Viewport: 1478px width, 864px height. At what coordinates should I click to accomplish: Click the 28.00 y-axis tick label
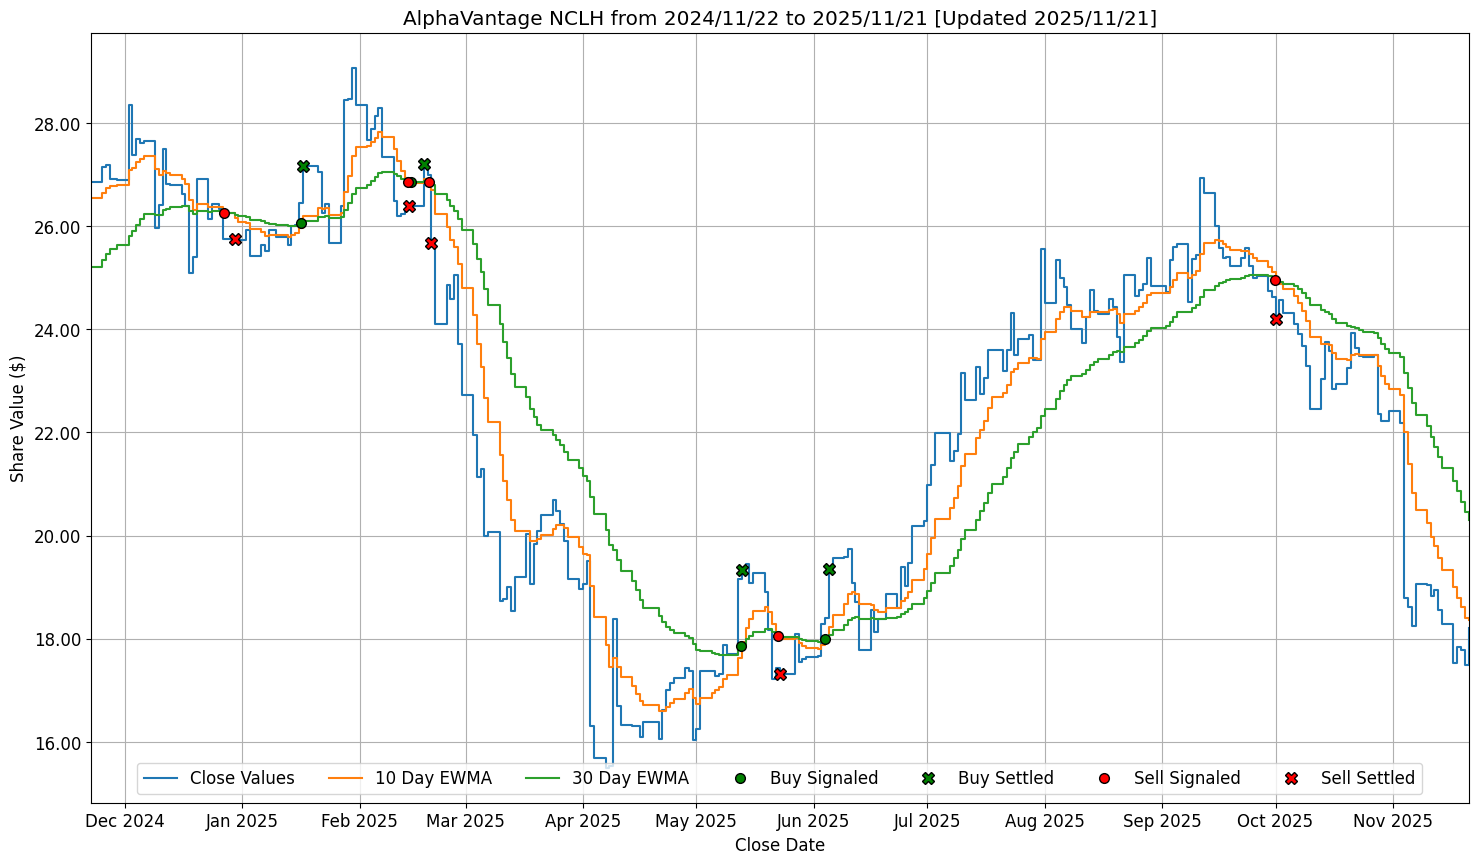[57, 124]
